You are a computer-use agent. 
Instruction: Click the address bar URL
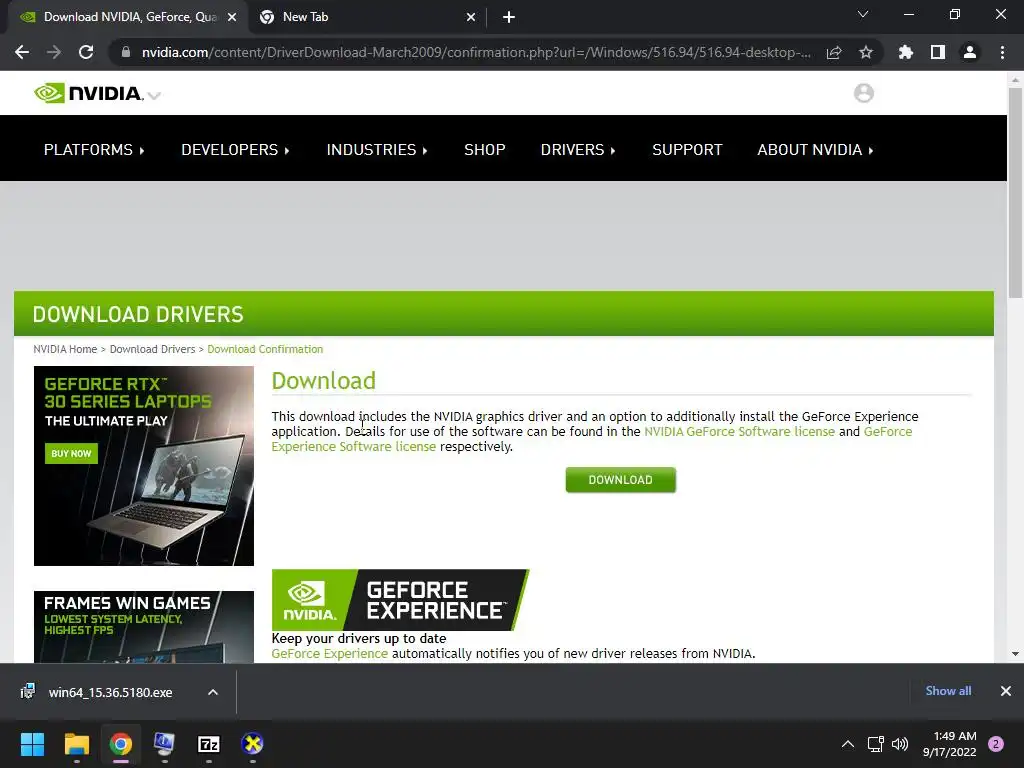[476, 52]
